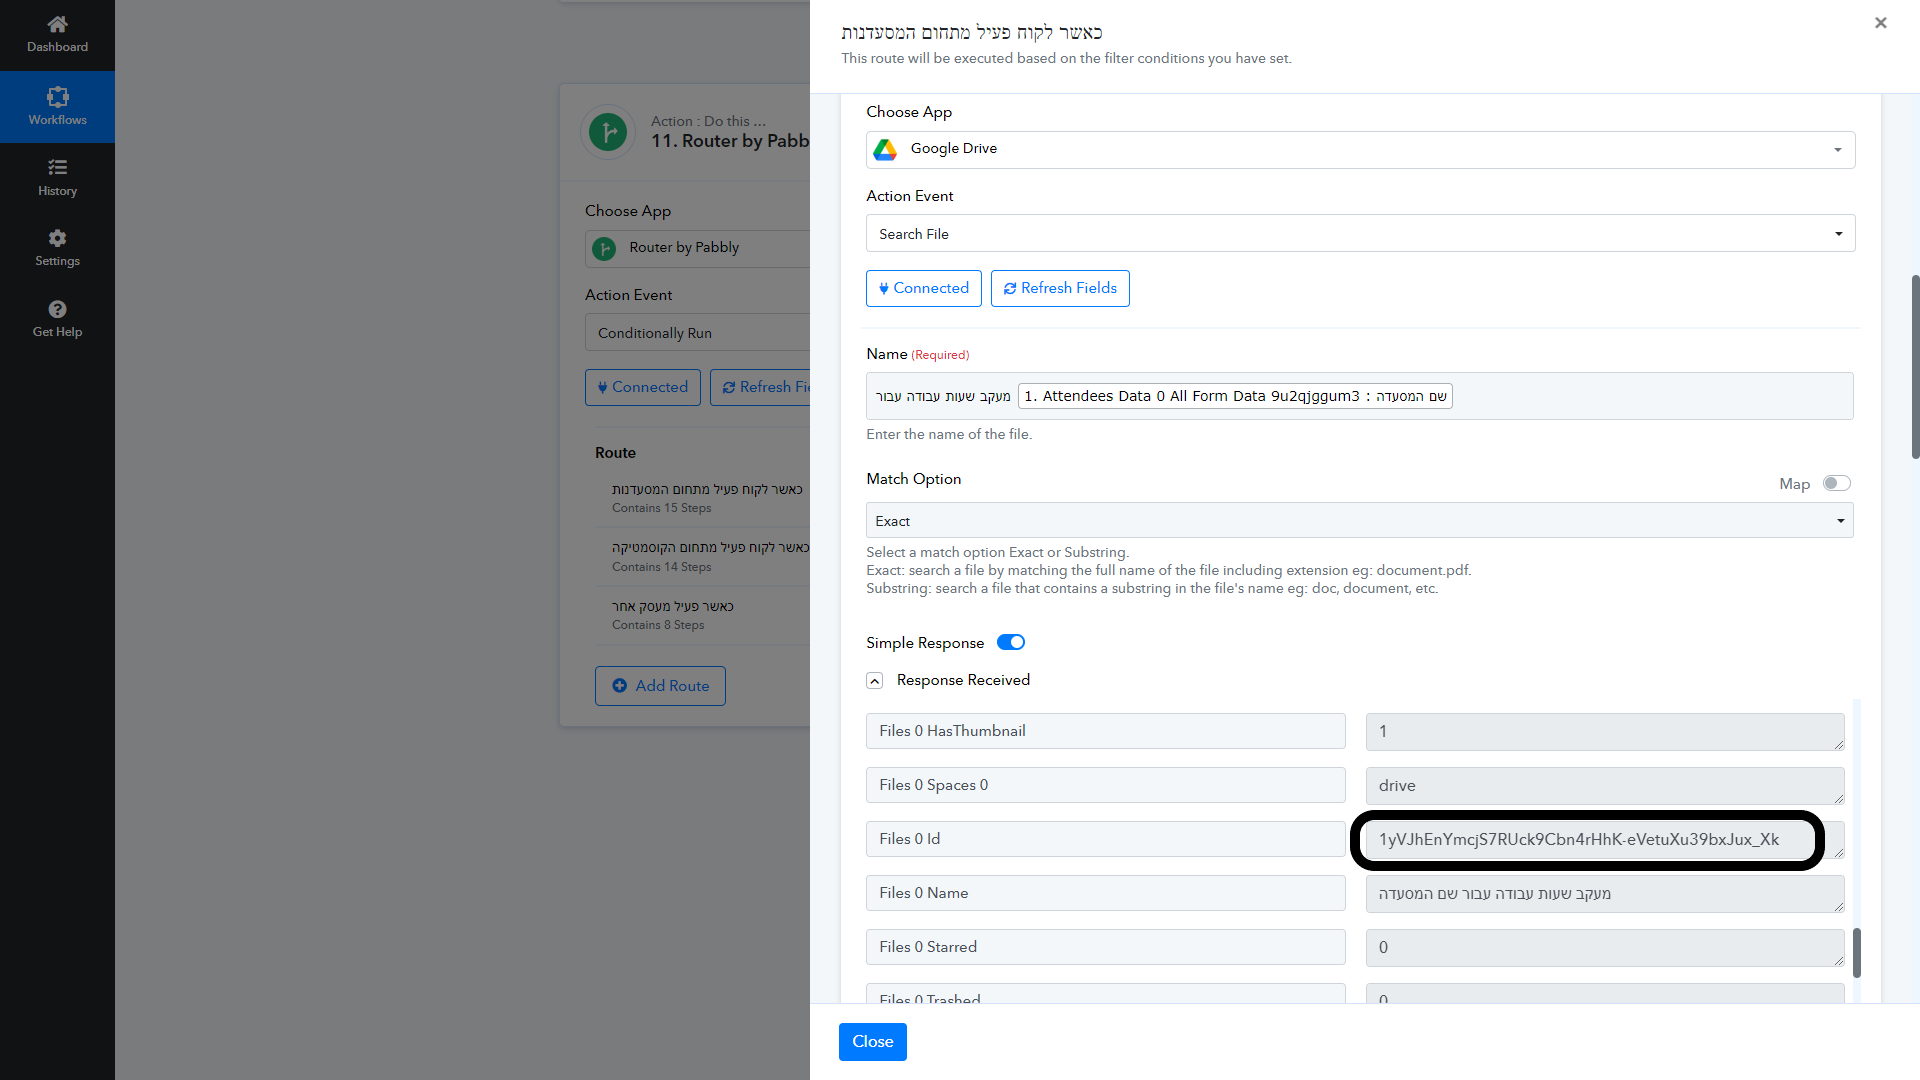Click the Files 0 Starred value field
Screen dimensions: 1920x1080
point(1605,948)
